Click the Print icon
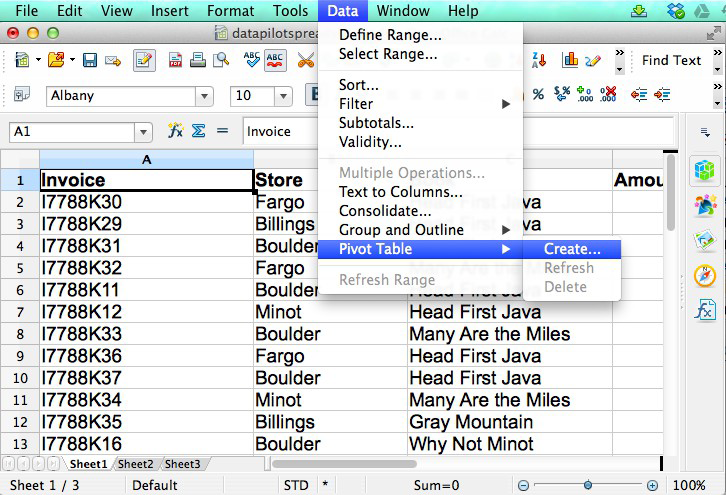Image resolution: width=726 pixels, height=495 pixels. pyautogui.click(x=198, y=60)
